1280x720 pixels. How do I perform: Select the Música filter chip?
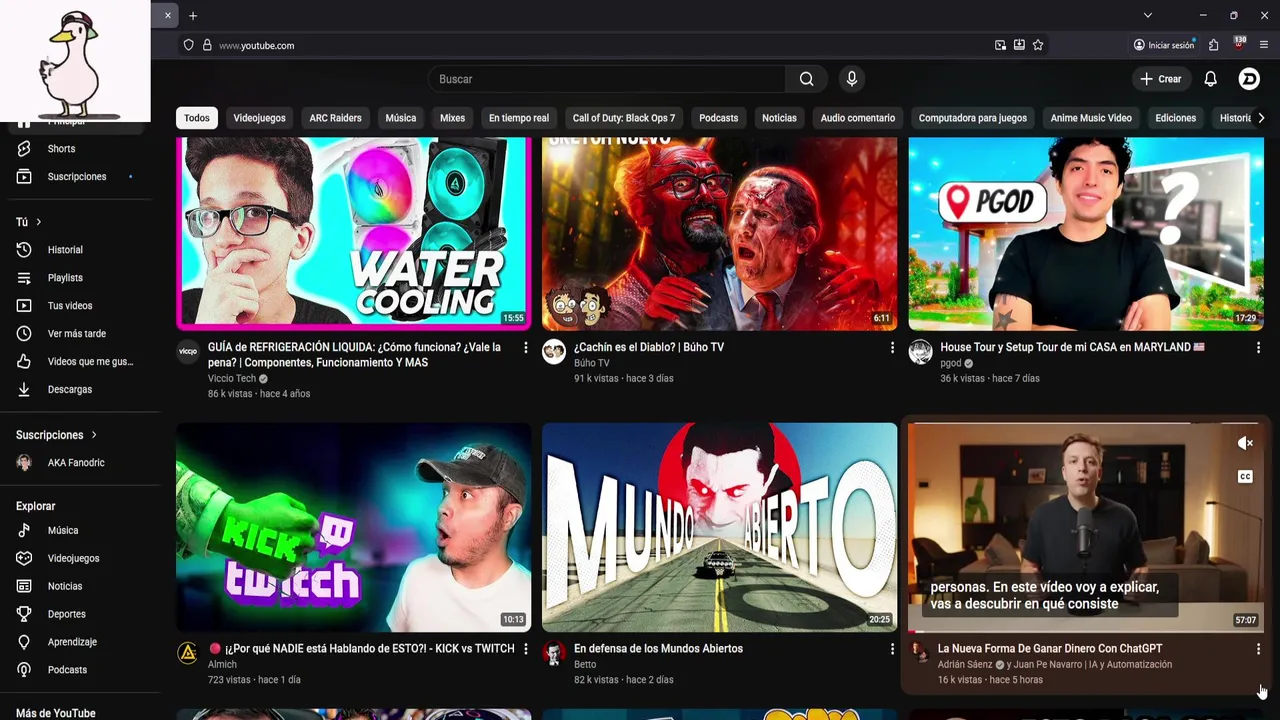coord(401,118)
